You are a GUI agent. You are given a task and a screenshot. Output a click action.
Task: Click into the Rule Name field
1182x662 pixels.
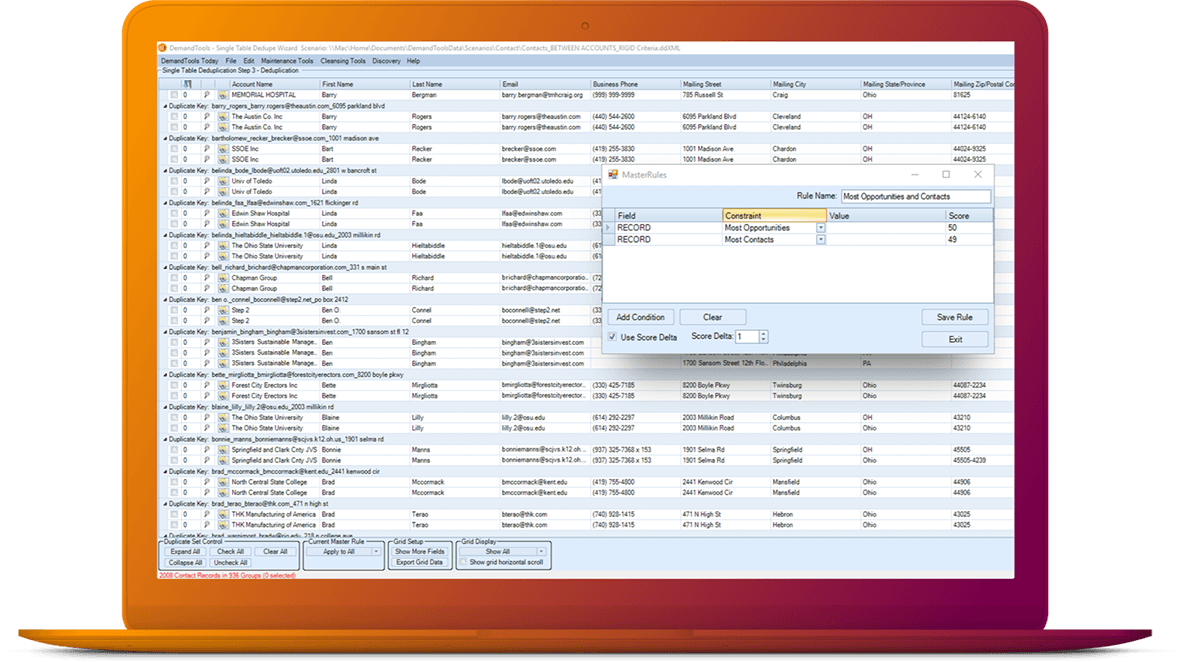(x=915, y=196)
